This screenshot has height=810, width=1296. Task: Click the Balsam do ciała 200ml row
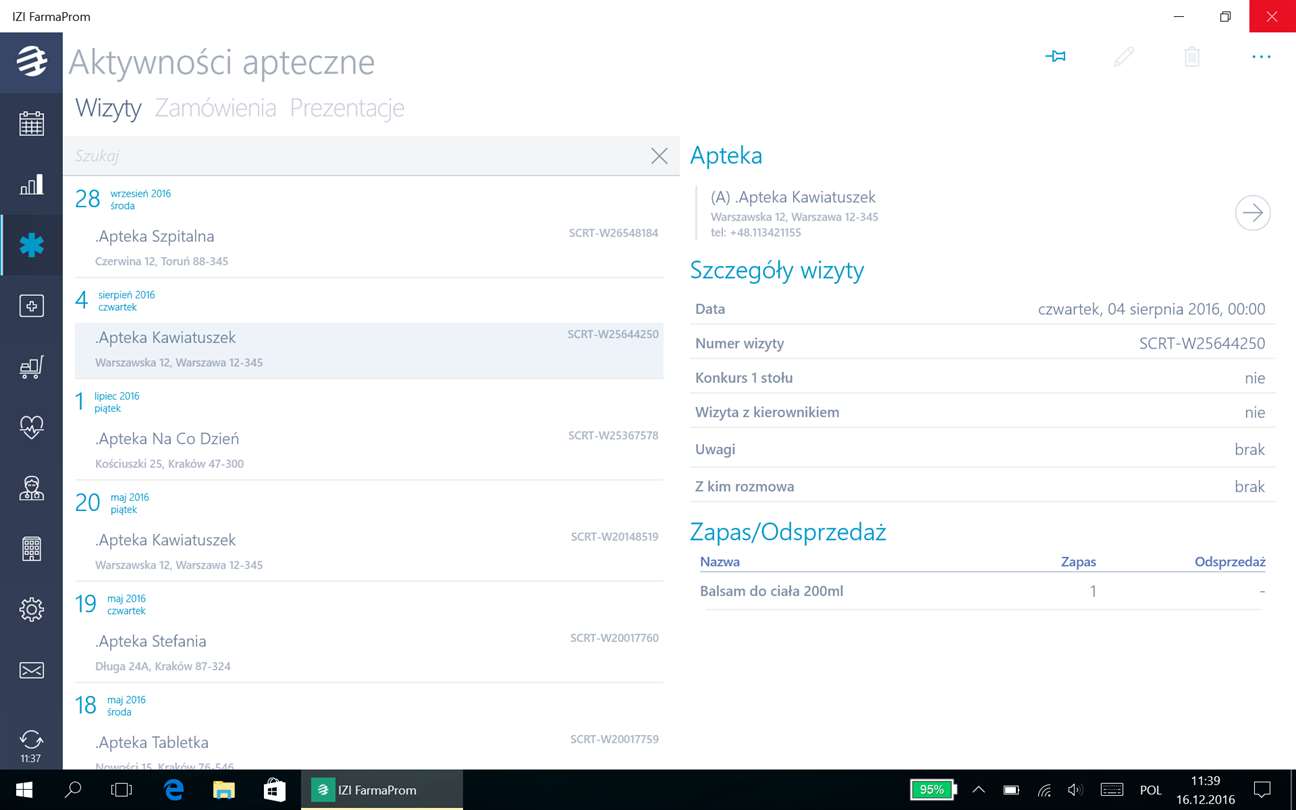point(982,591)
